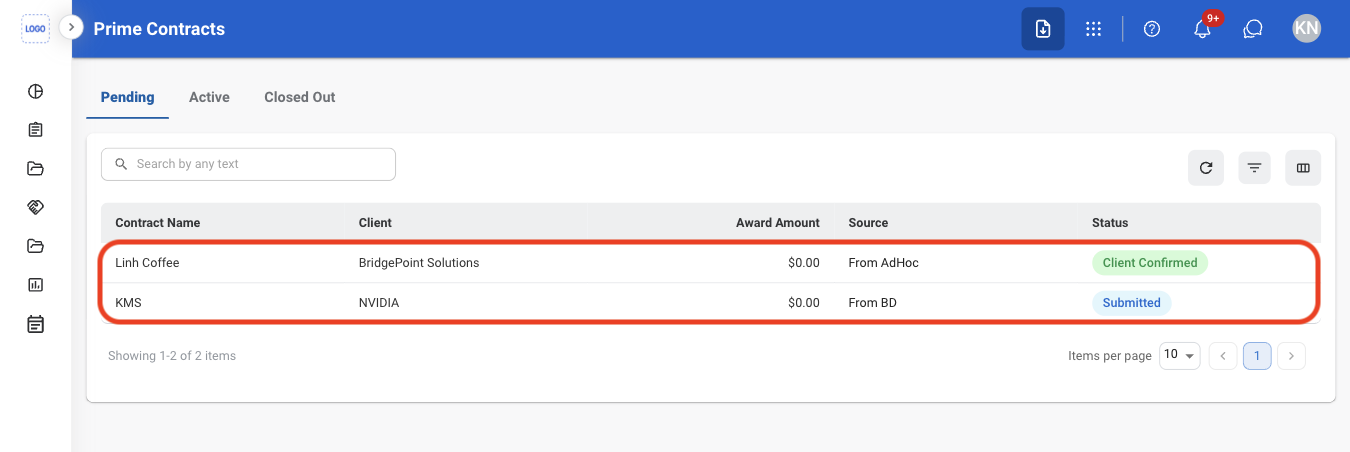Image resolution: width=1350 pixels, height=452 pixels.
Task: Select the NVIDIA client cell
Action: pos(379,303)
